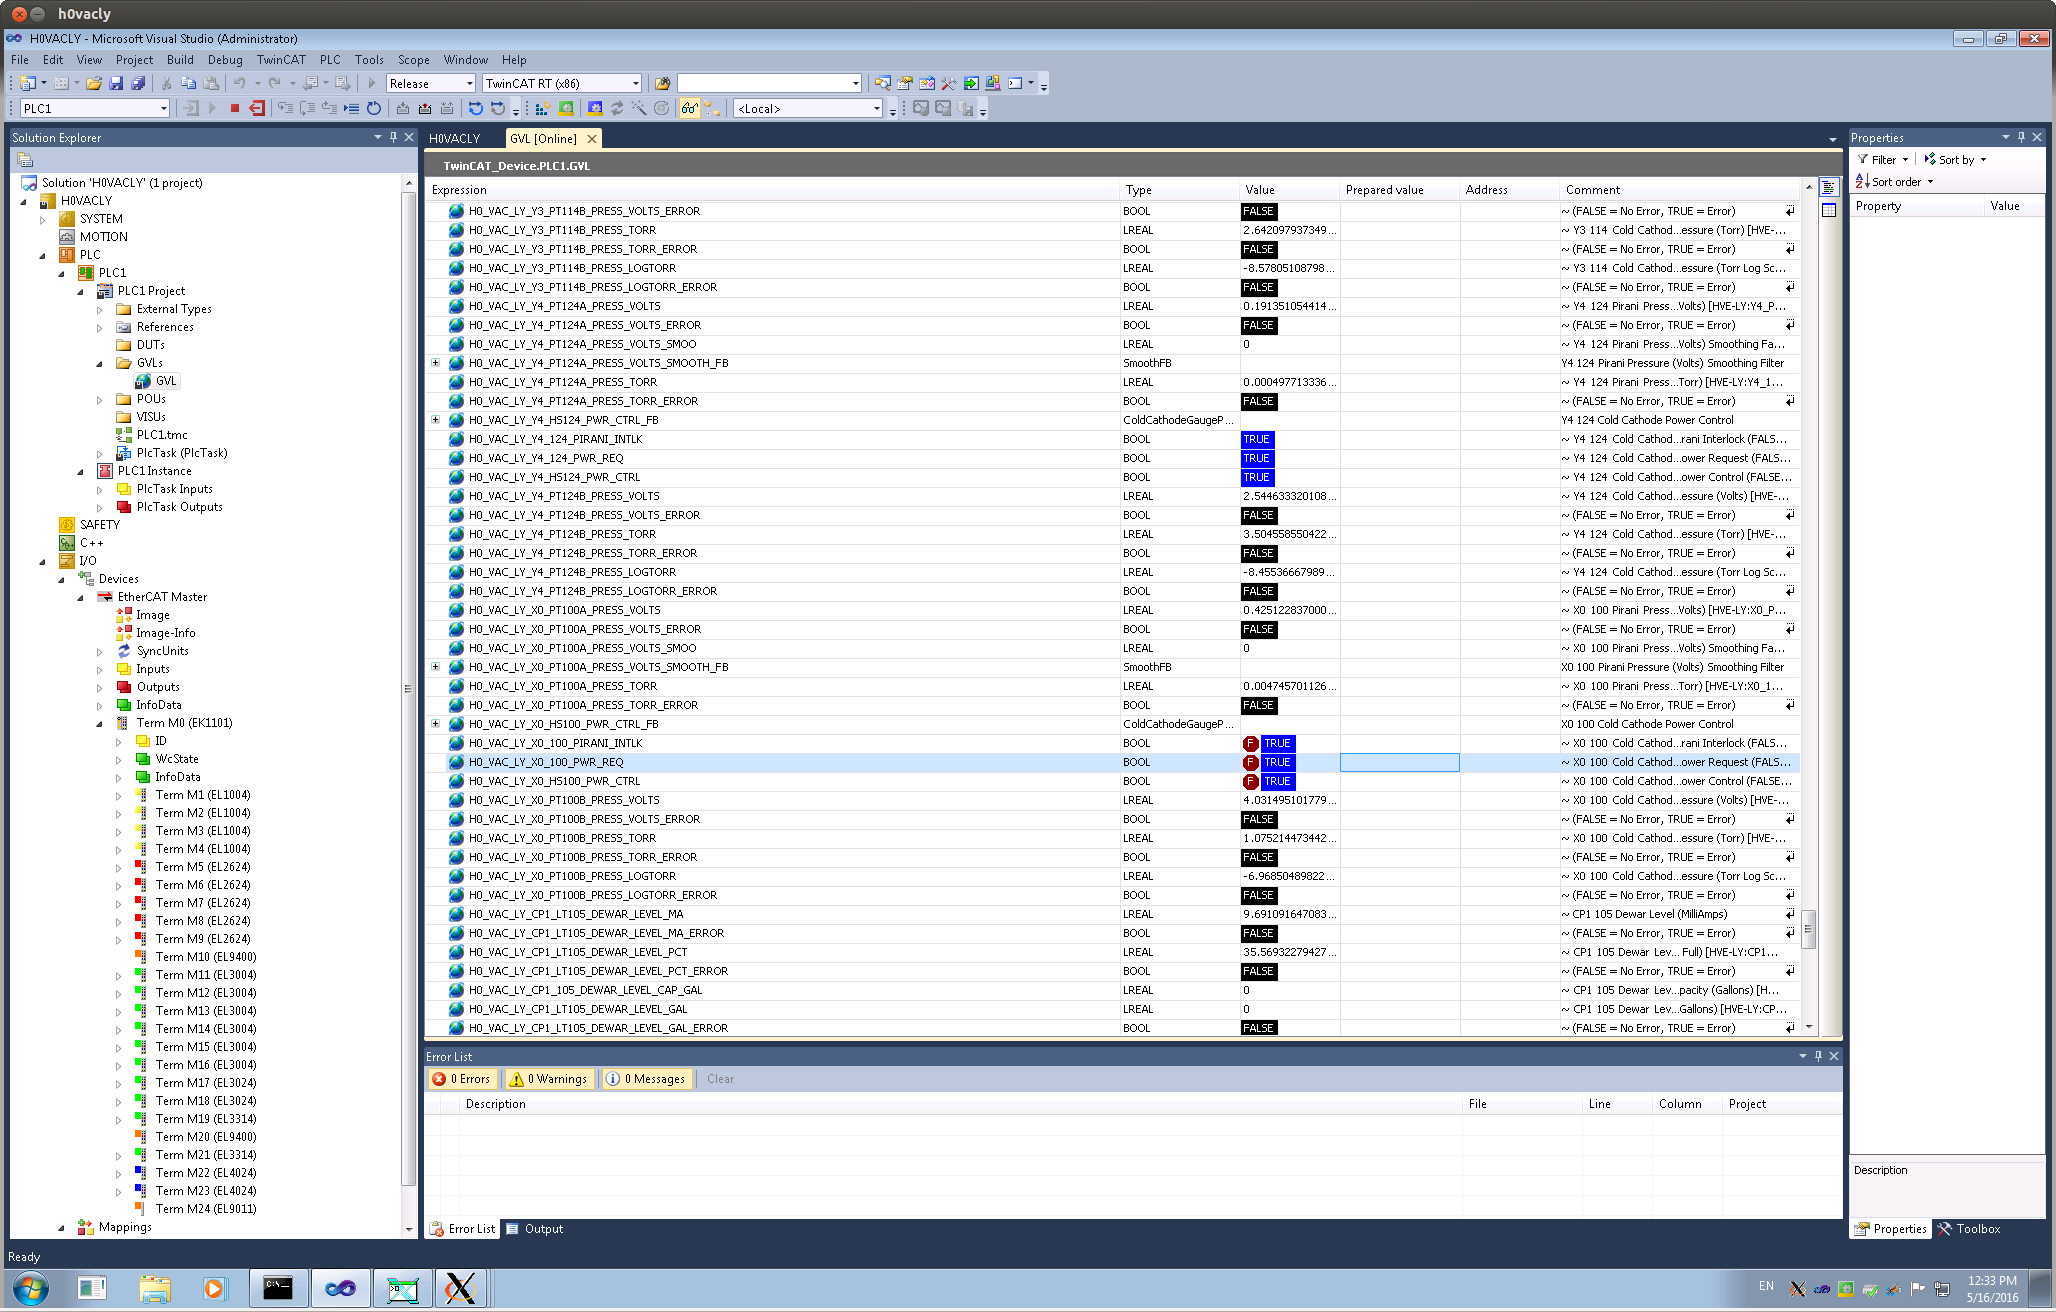Screen dimensions: 2056x1312
Task: Click the Find in Files icon
Action: [662, 84]
